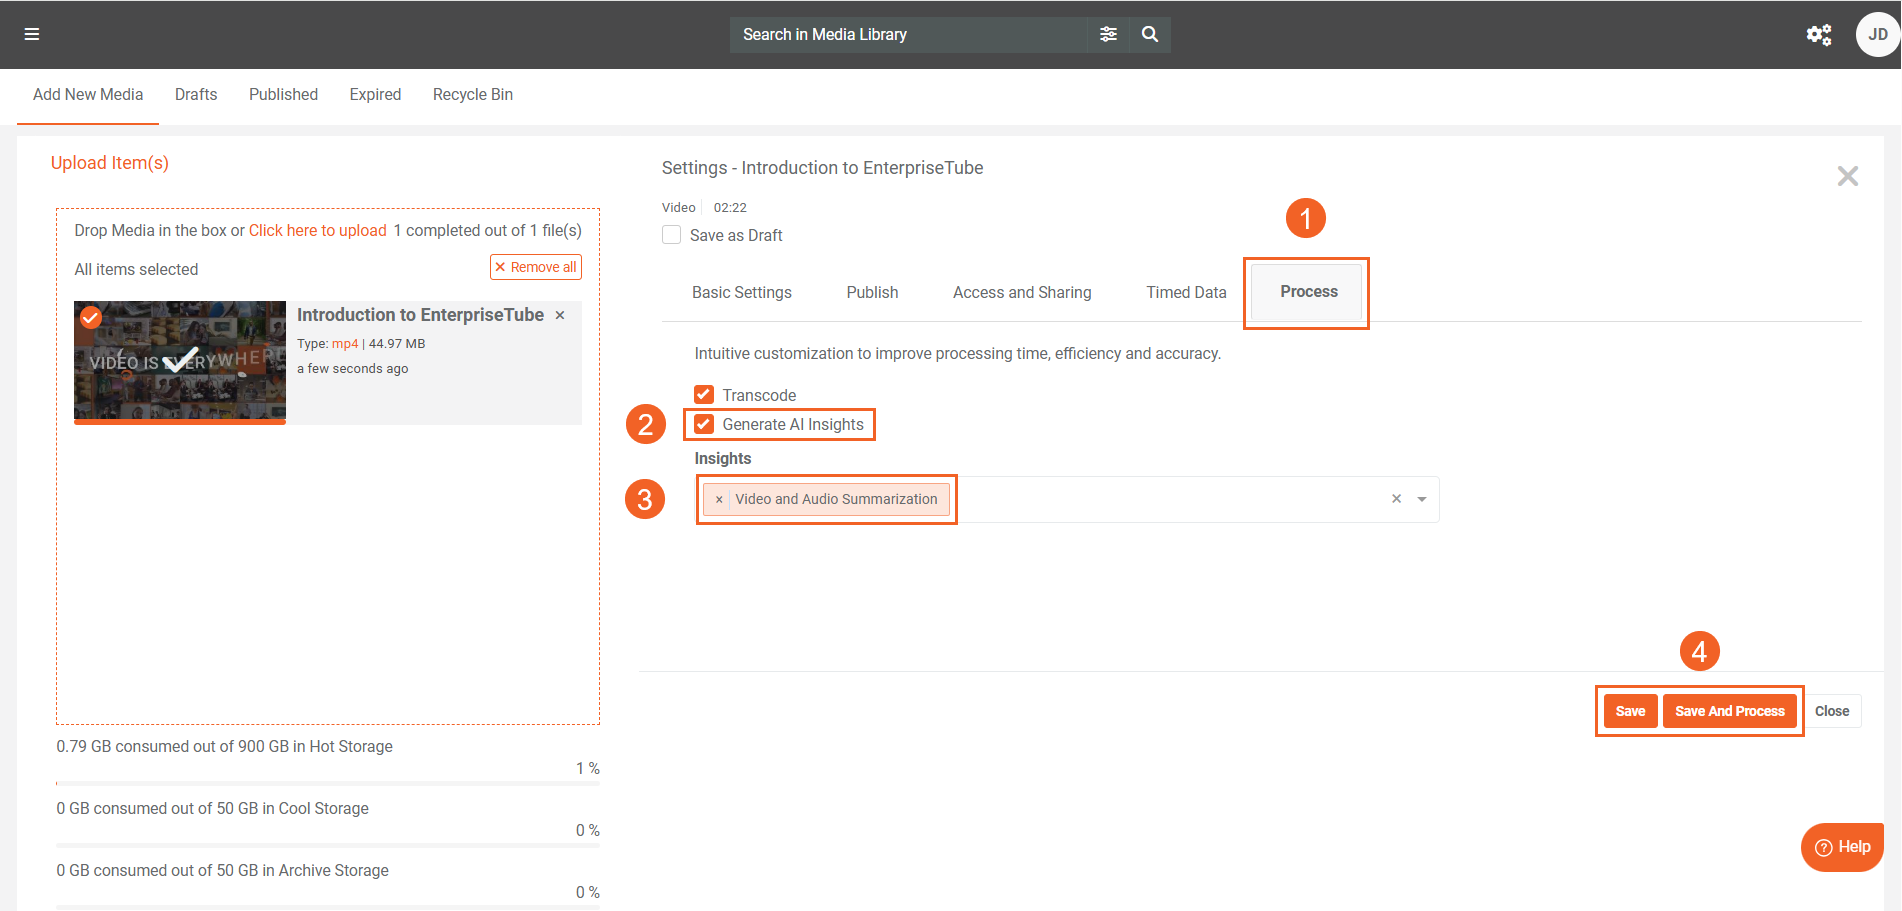
Task: Open the Timed Data tab
Action: click(x=1185, y=292)
